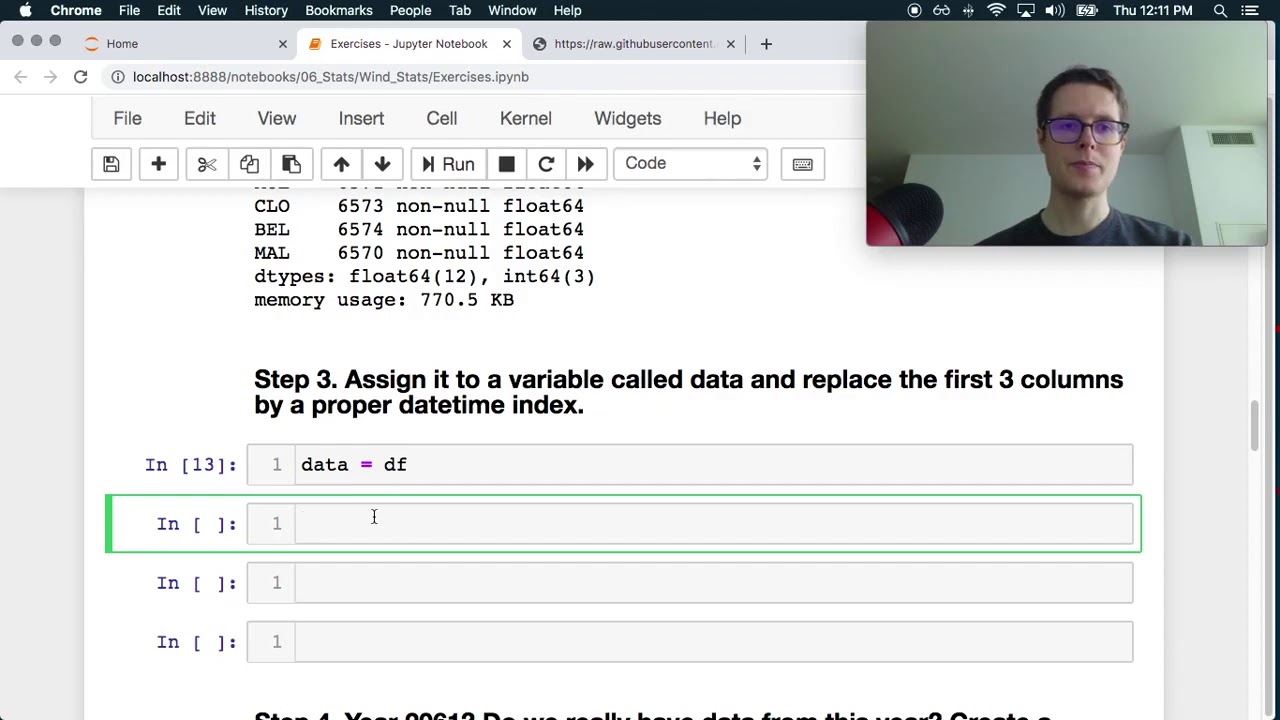The width and height of the screenshot is (1280, 720).
Task: Open Jupyter File menu
Action: 127,118
